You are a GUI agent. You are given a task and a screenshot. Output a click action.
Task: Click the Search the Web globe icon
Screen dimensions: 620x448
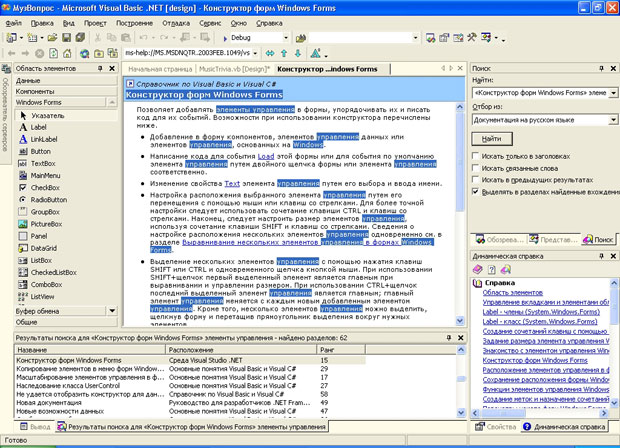pos(84,53)
